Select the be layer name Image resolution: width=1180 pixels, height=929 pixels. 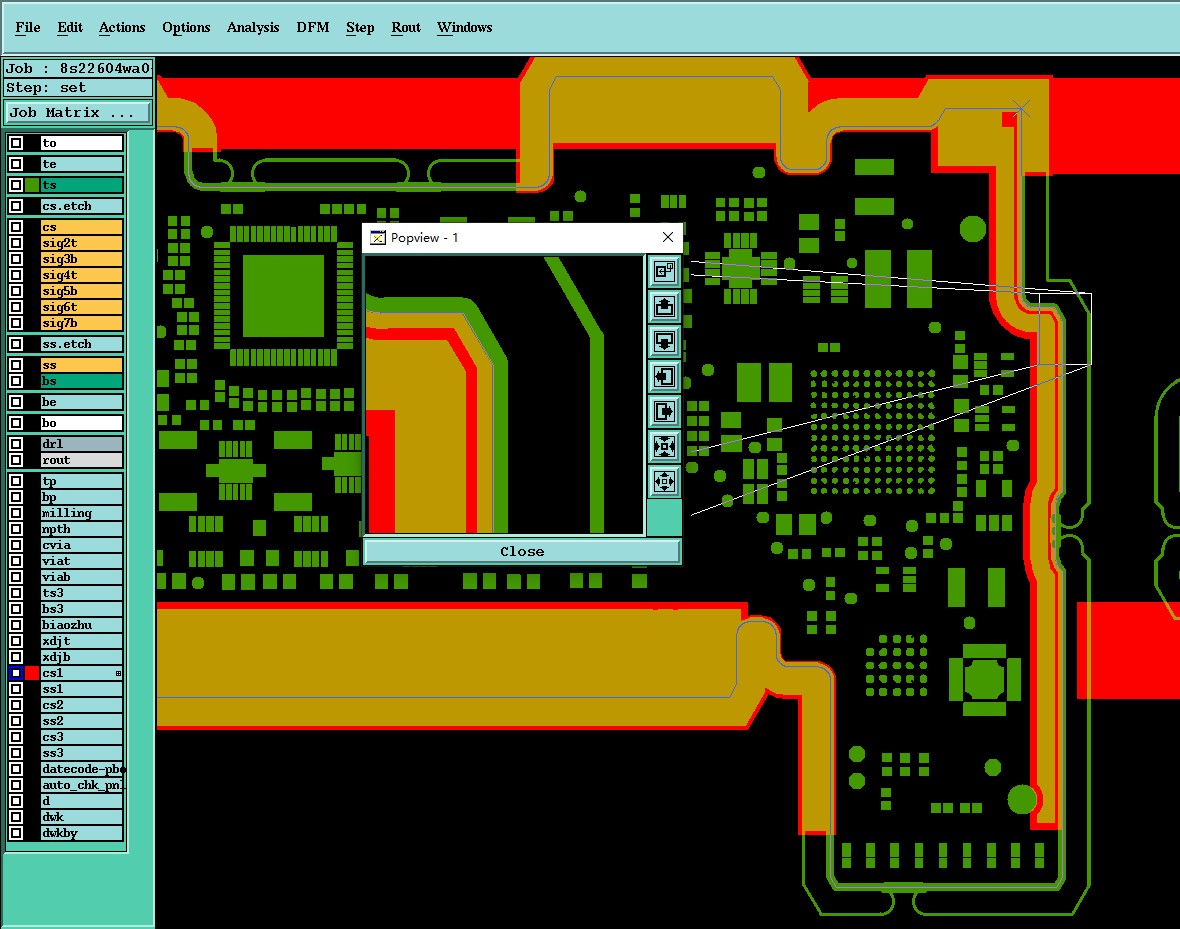(x=81, y=402)
